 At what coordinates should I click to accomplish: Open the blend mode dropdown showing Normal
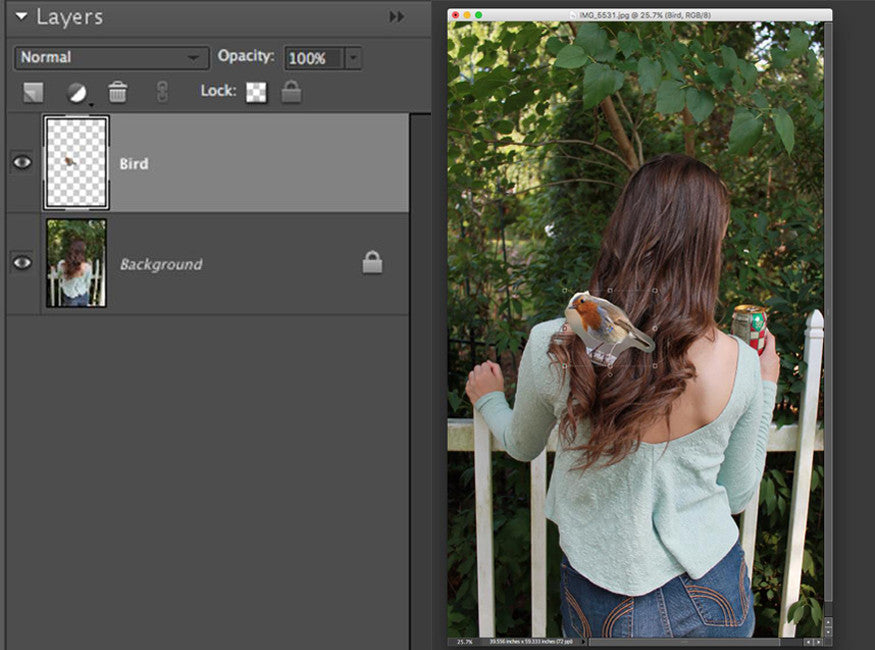click(108, 57)
